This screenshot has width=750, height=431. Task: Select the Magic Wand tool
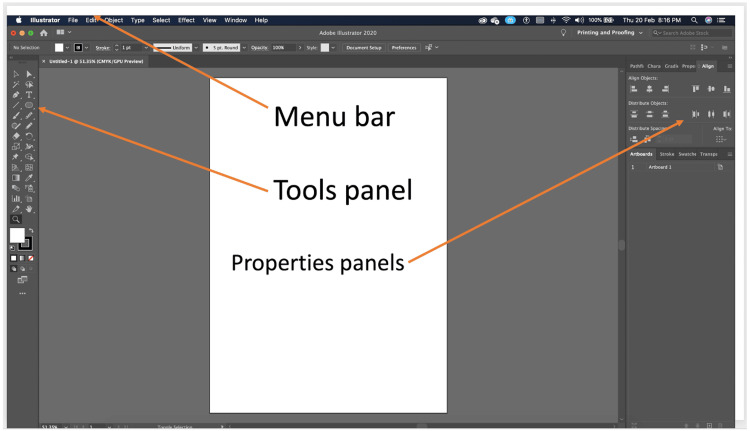tap(16, 84)
